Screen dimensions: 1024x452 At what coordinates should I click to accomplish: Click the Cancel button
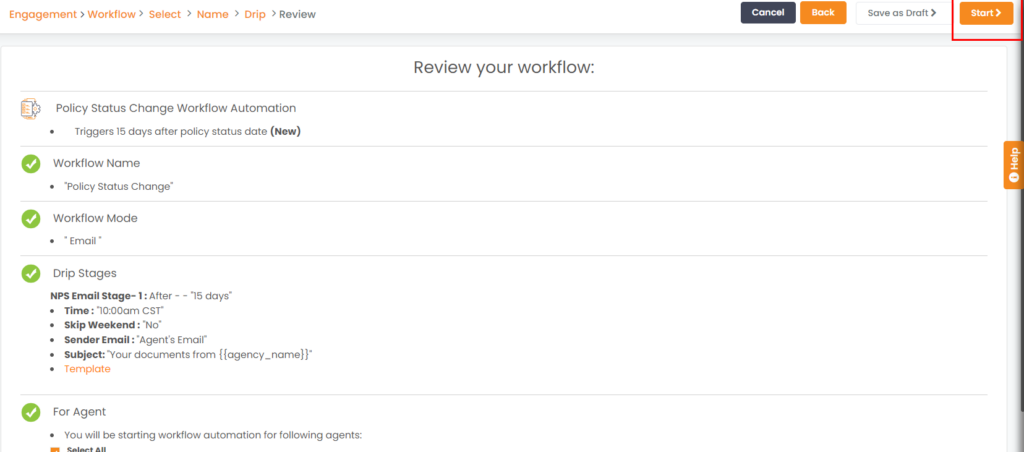tap(768, 12)
